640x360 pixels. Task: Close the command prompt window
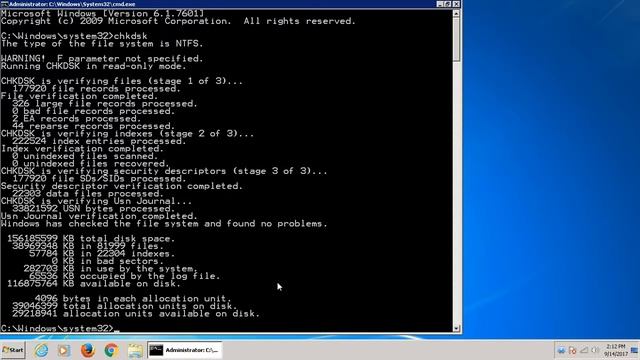[456, 4]
